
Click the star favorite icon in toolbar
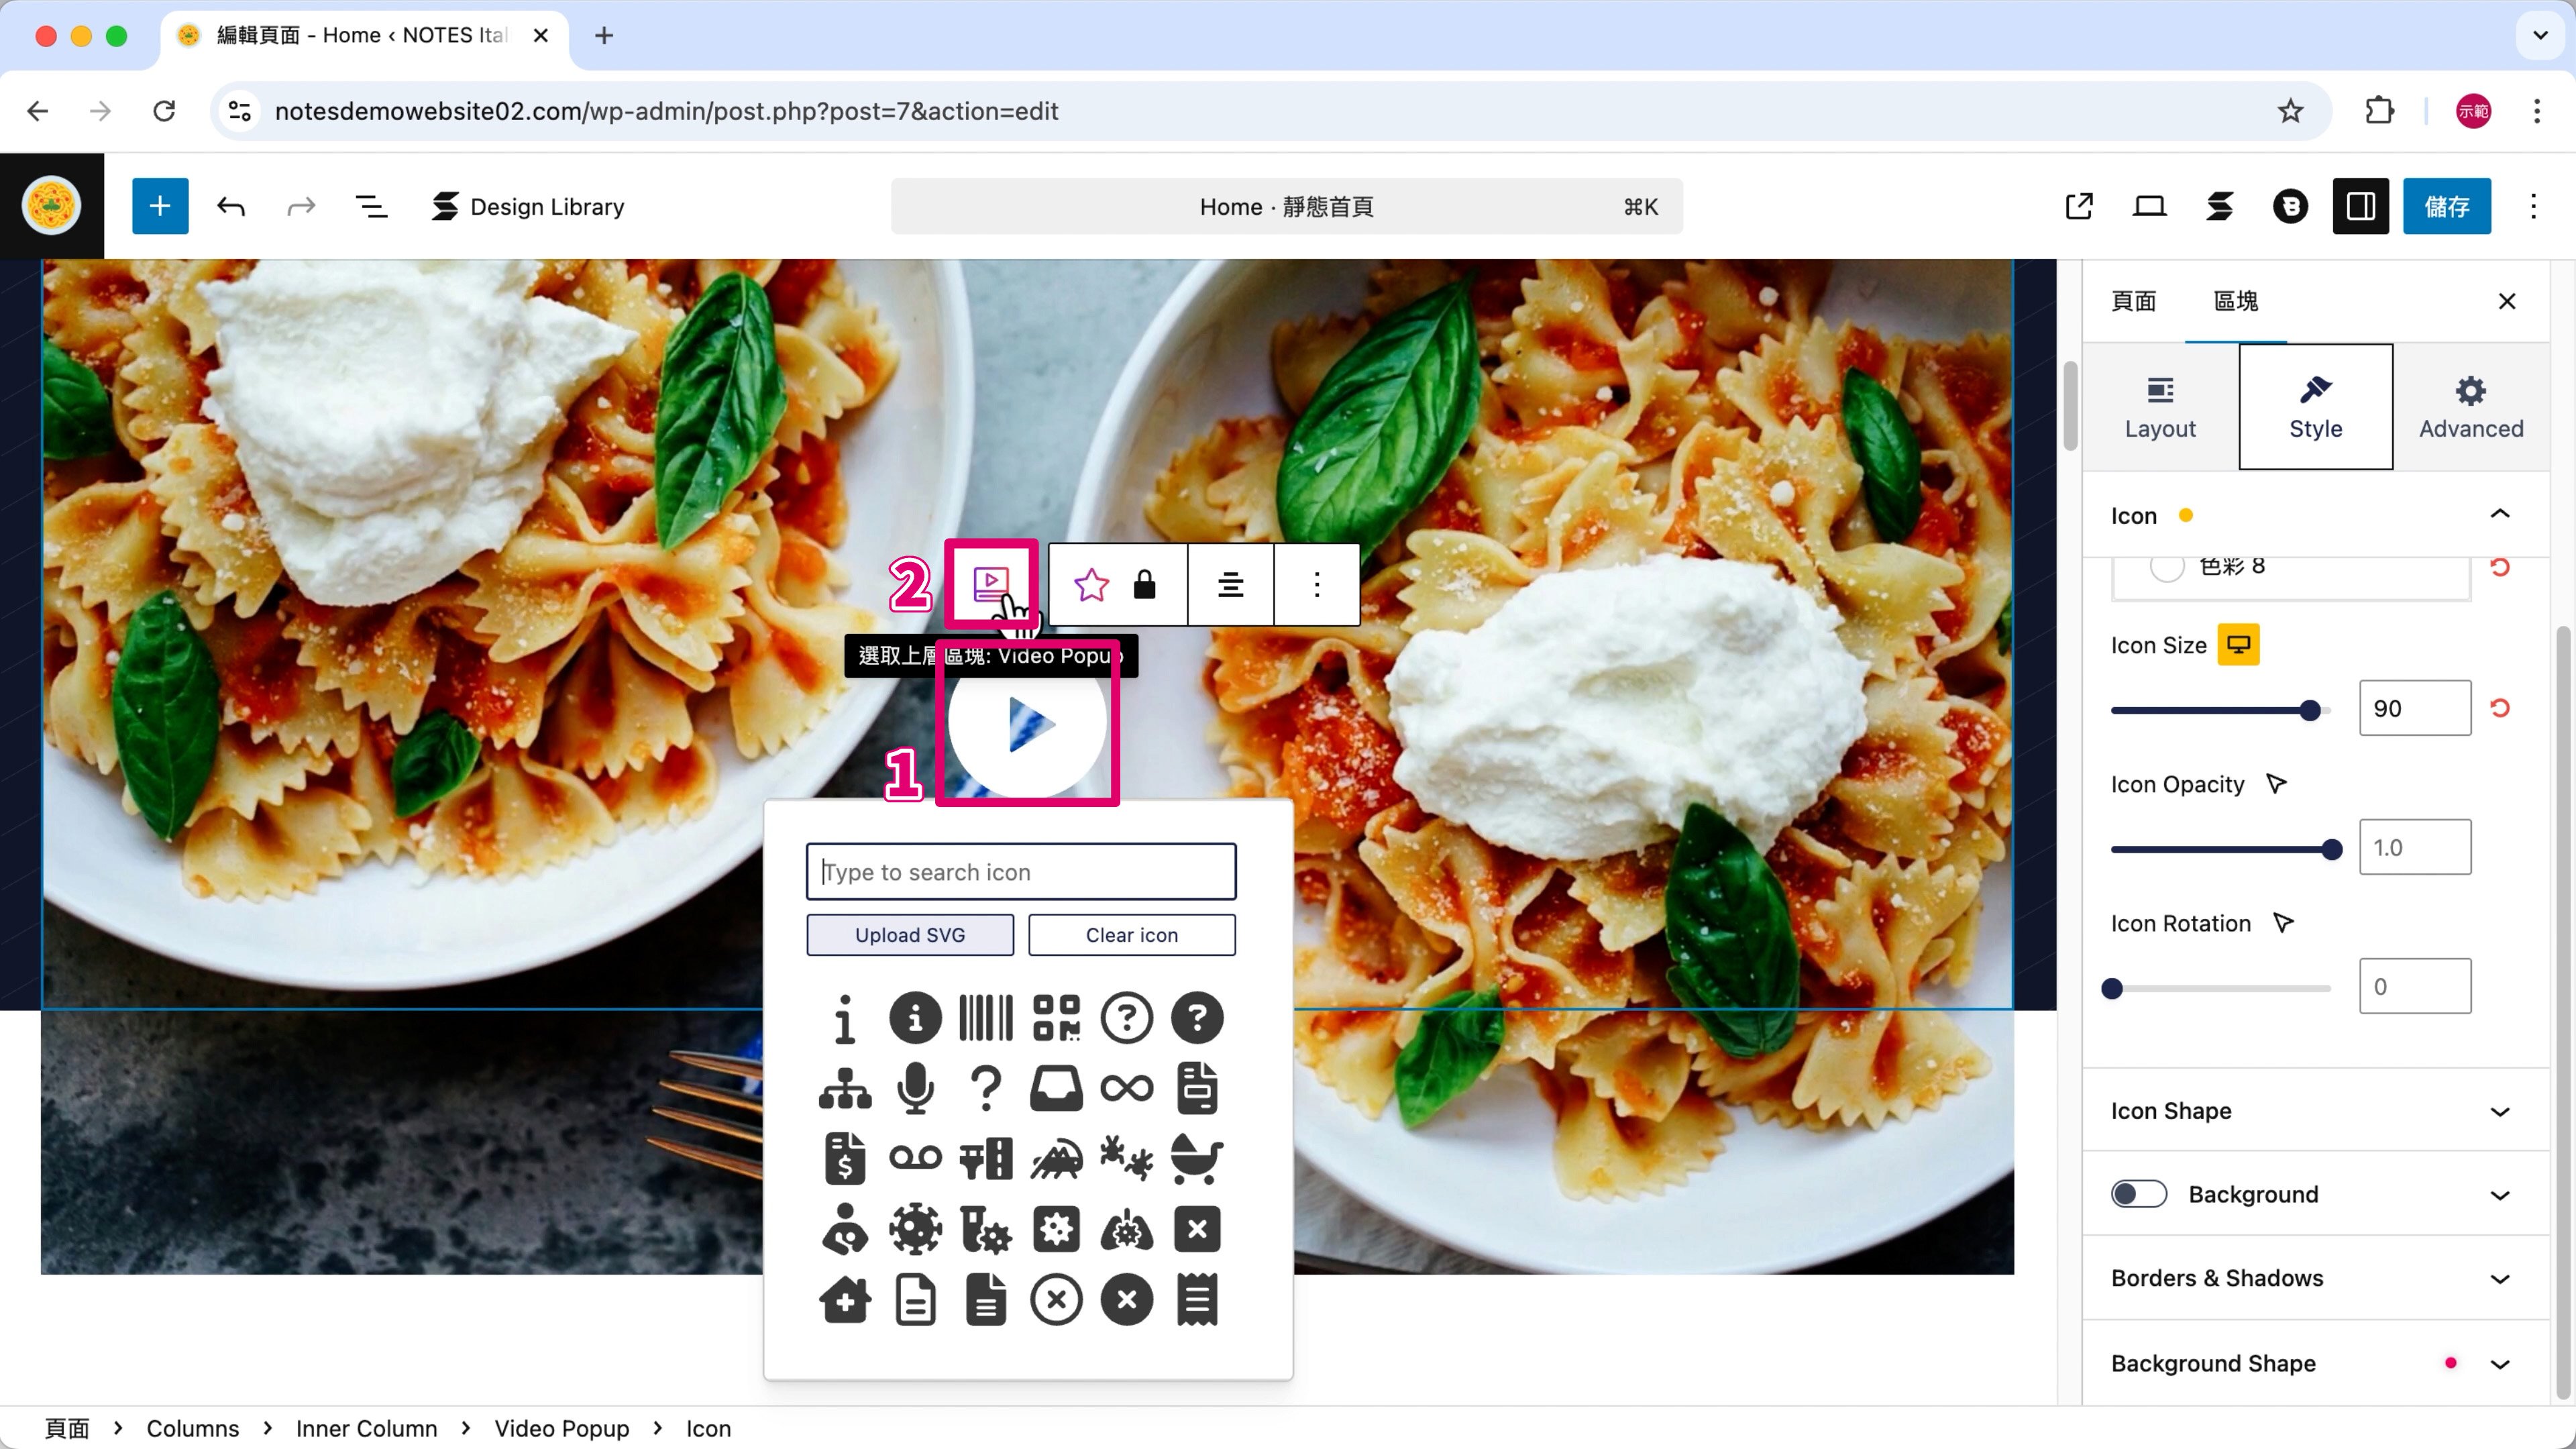(1091, 584)
